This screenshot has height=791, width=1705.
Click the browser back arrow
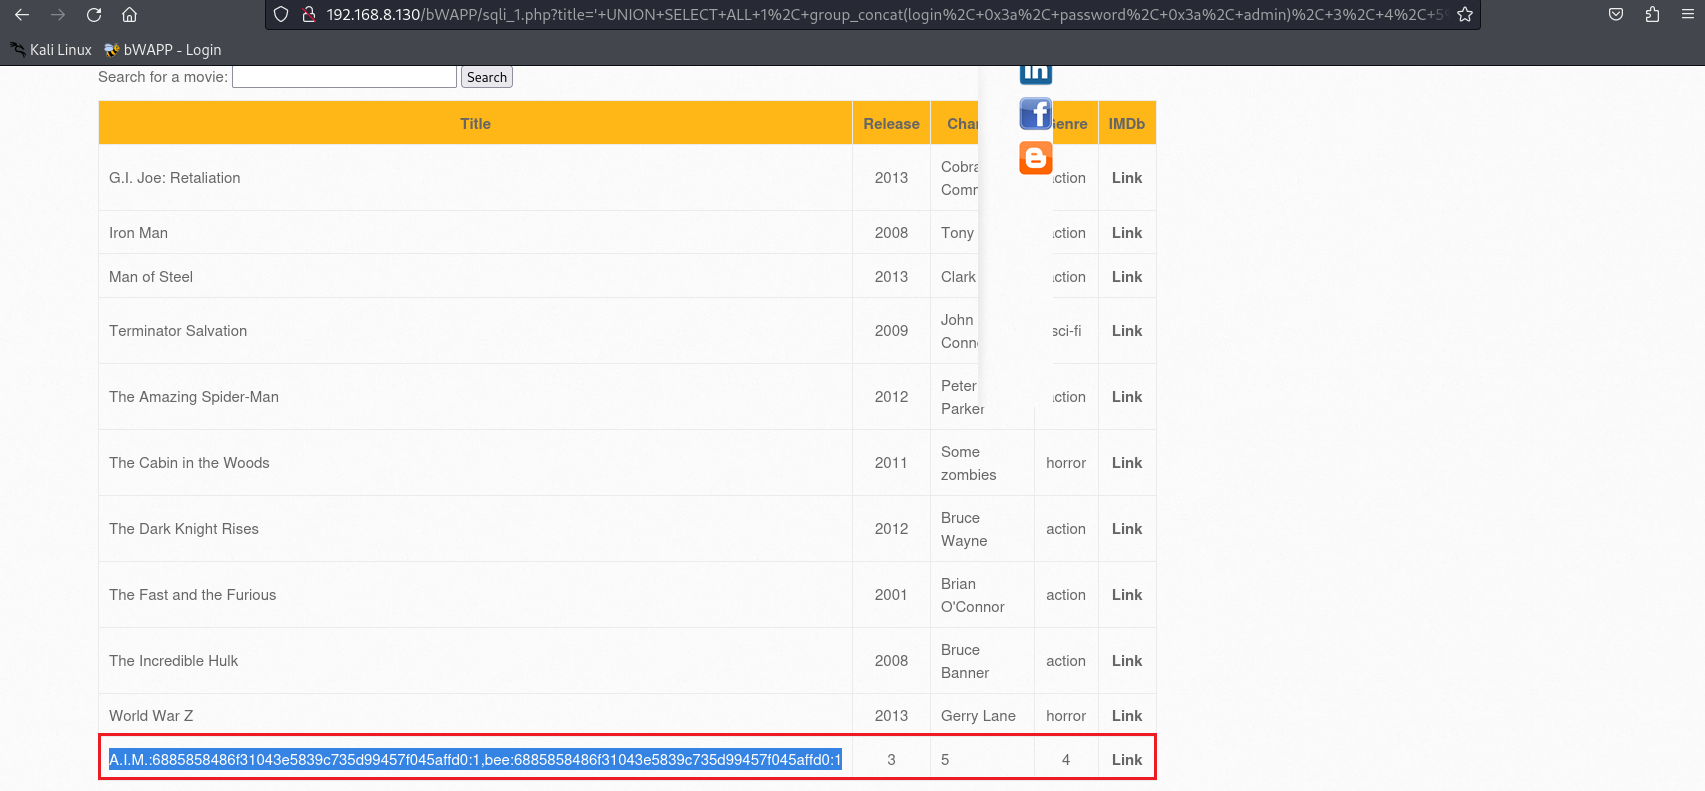click(x=22, y=15)
